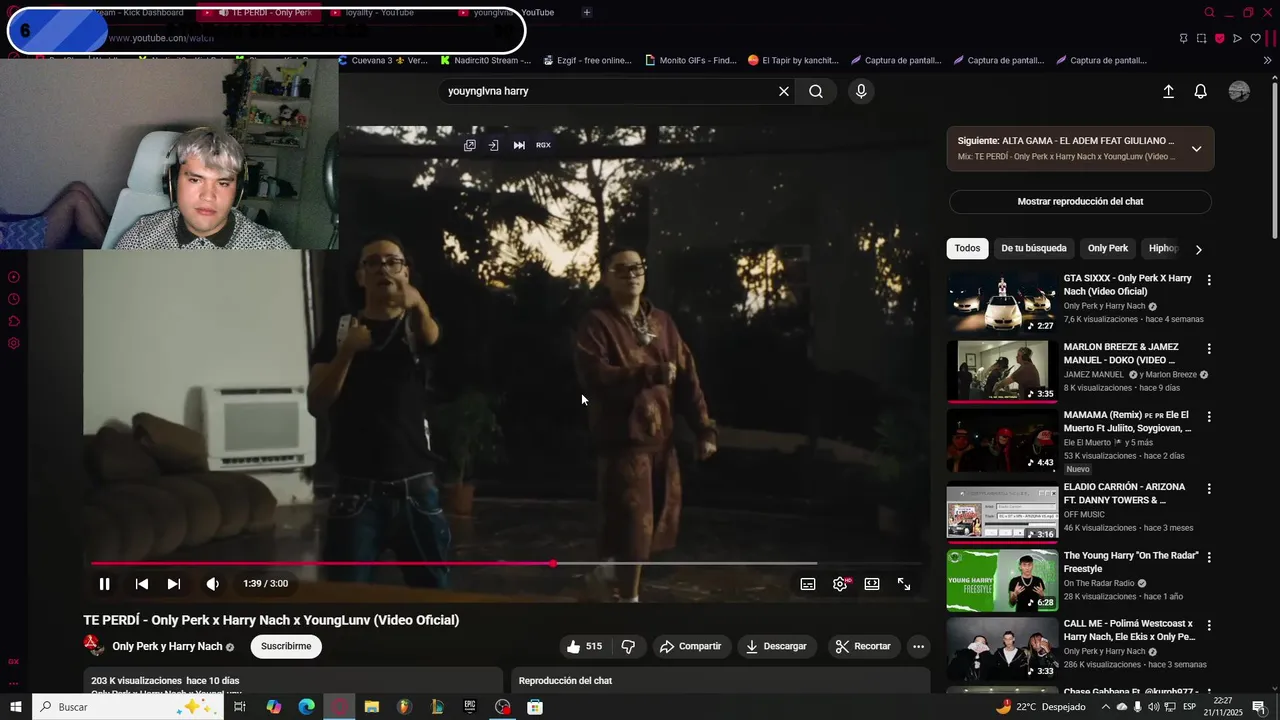Open a new browser tab
The width and height of the screenshot is (1280, 720).
tap(587, 12)
